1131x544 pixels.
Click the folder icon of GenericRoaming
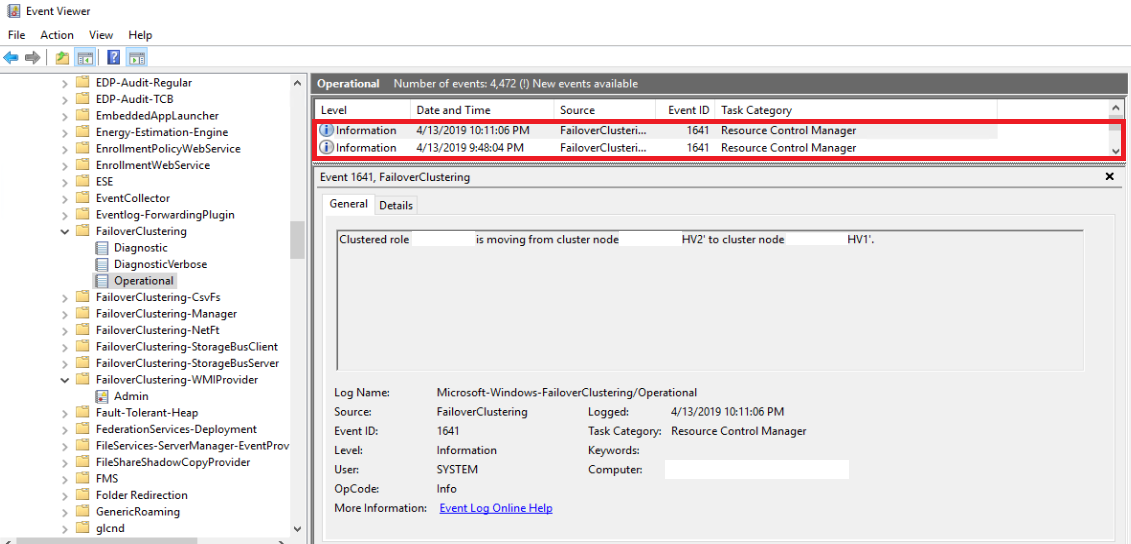pyautogui.click(x=83, y=512)
